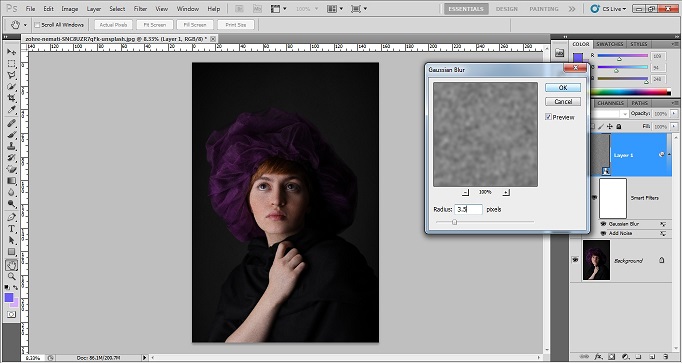Hide the Background layer eye icon
Viewport: 682px width, 363px height.
(575, 260)
